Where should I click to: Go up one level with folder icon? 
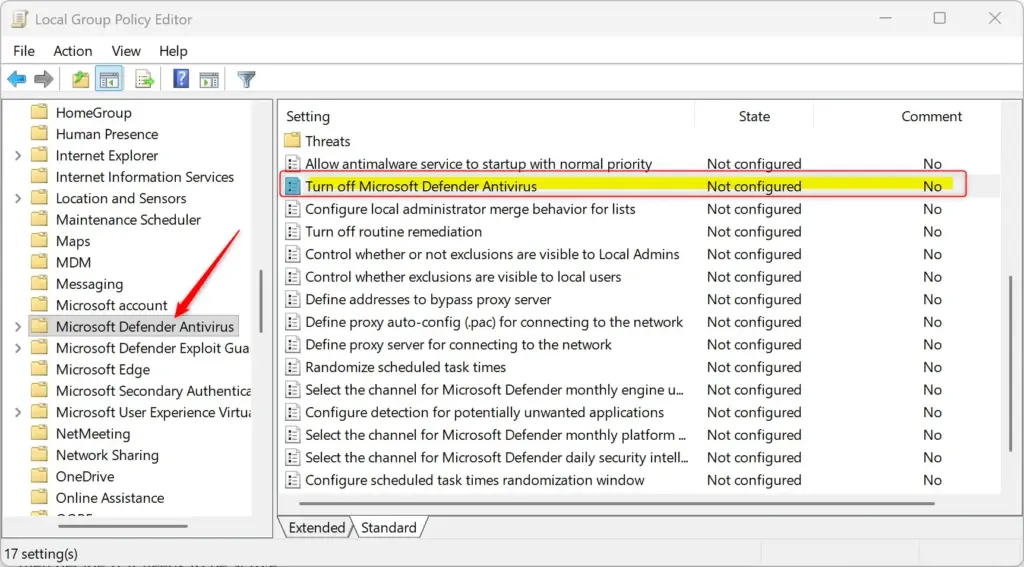click(x=80, y=80)
